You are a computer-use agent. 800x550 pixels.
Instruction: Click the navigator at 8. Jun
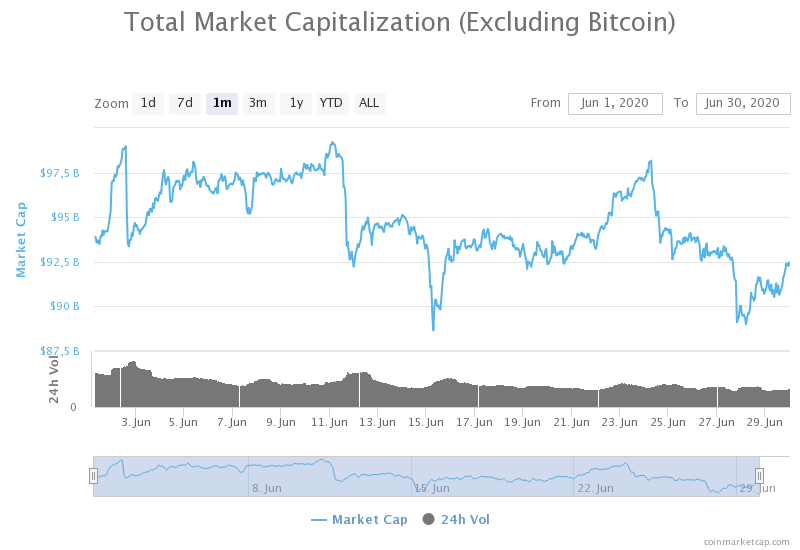pyautogui.click(x=265, y=488)
